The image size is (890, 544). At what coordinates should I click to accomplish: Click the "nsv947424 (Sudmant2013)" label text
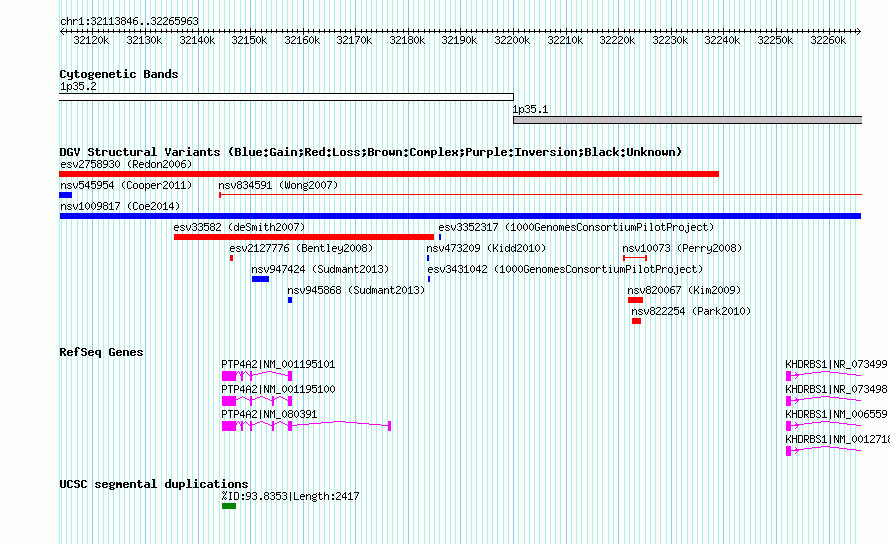320,269
